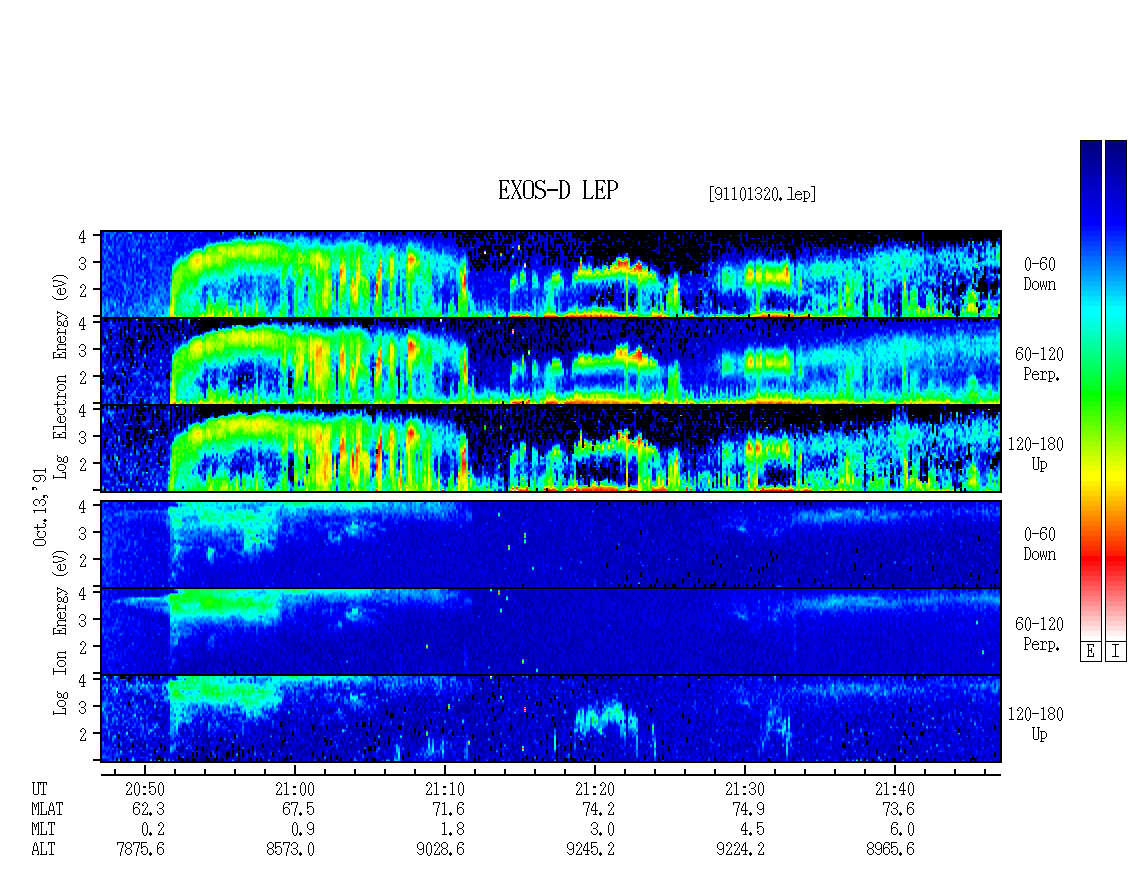1130x875 pixels.
Task: Select the electron color scale bar above E
Action: click(x=1090, y=390)
